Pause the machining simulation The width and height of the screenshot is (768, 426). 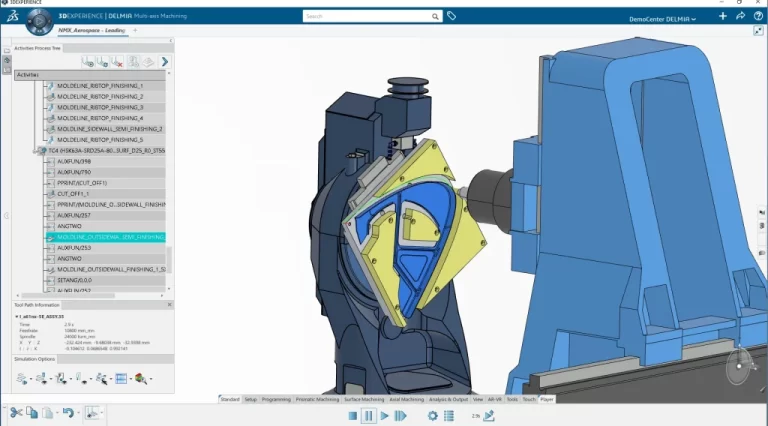click(x=368, y=415)
